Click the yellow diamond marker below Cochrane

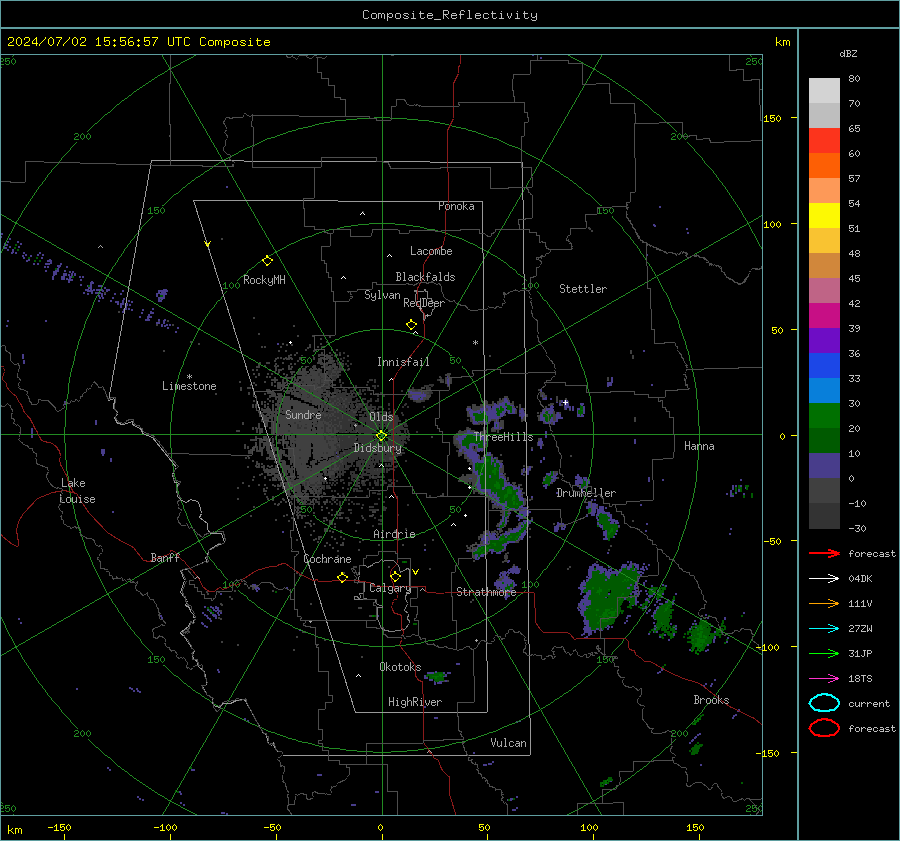pyautogui.click(x=343, y=577)
